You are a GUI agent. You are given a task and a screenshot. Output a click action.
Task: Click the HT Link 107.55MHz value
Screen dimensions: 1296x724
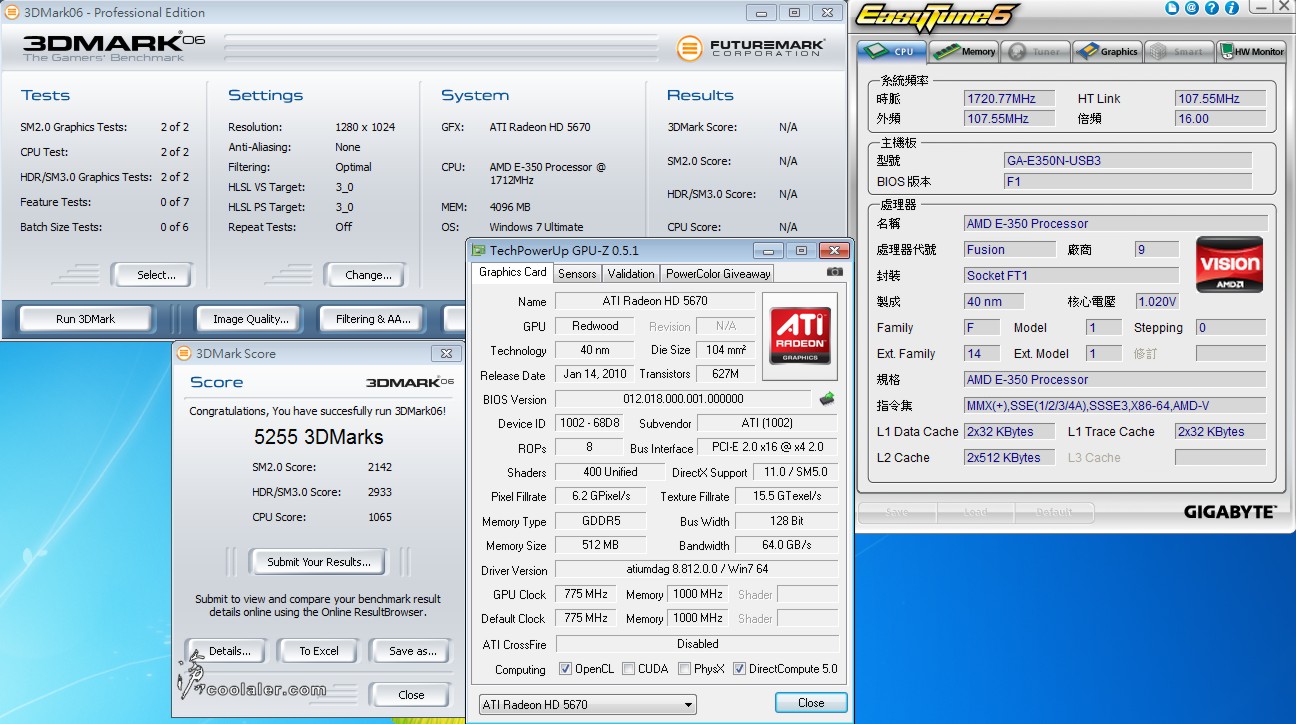(x=1220, y=99)
